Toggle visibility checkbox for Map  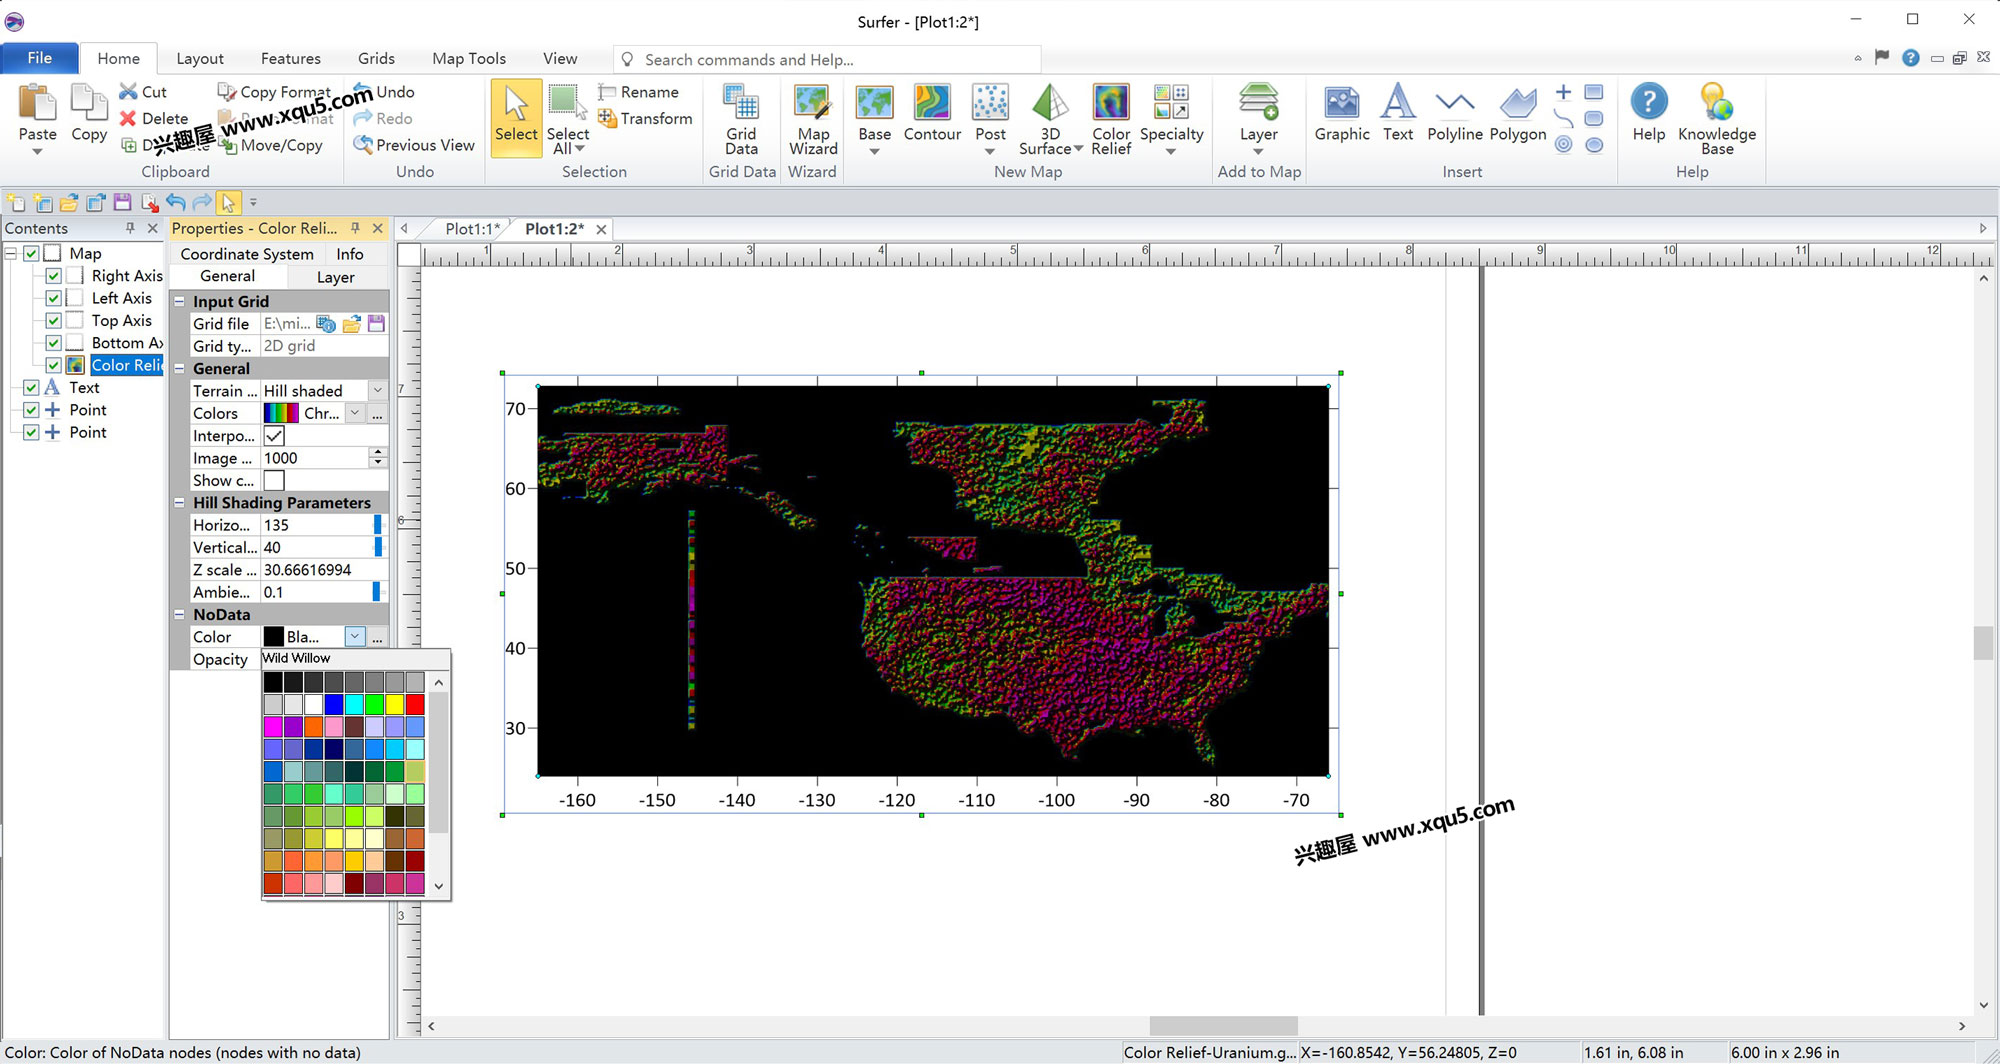point(31,254)
